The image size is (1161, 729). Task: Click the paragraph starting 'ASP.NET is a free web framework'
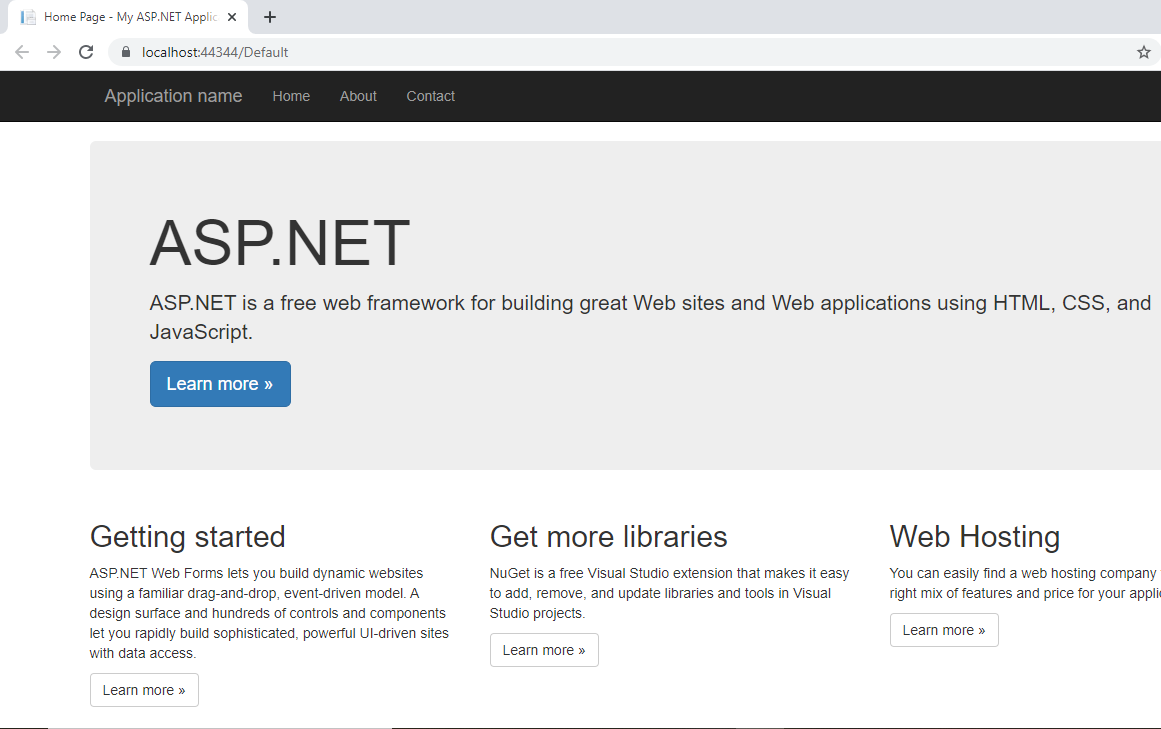coord(650,318)
